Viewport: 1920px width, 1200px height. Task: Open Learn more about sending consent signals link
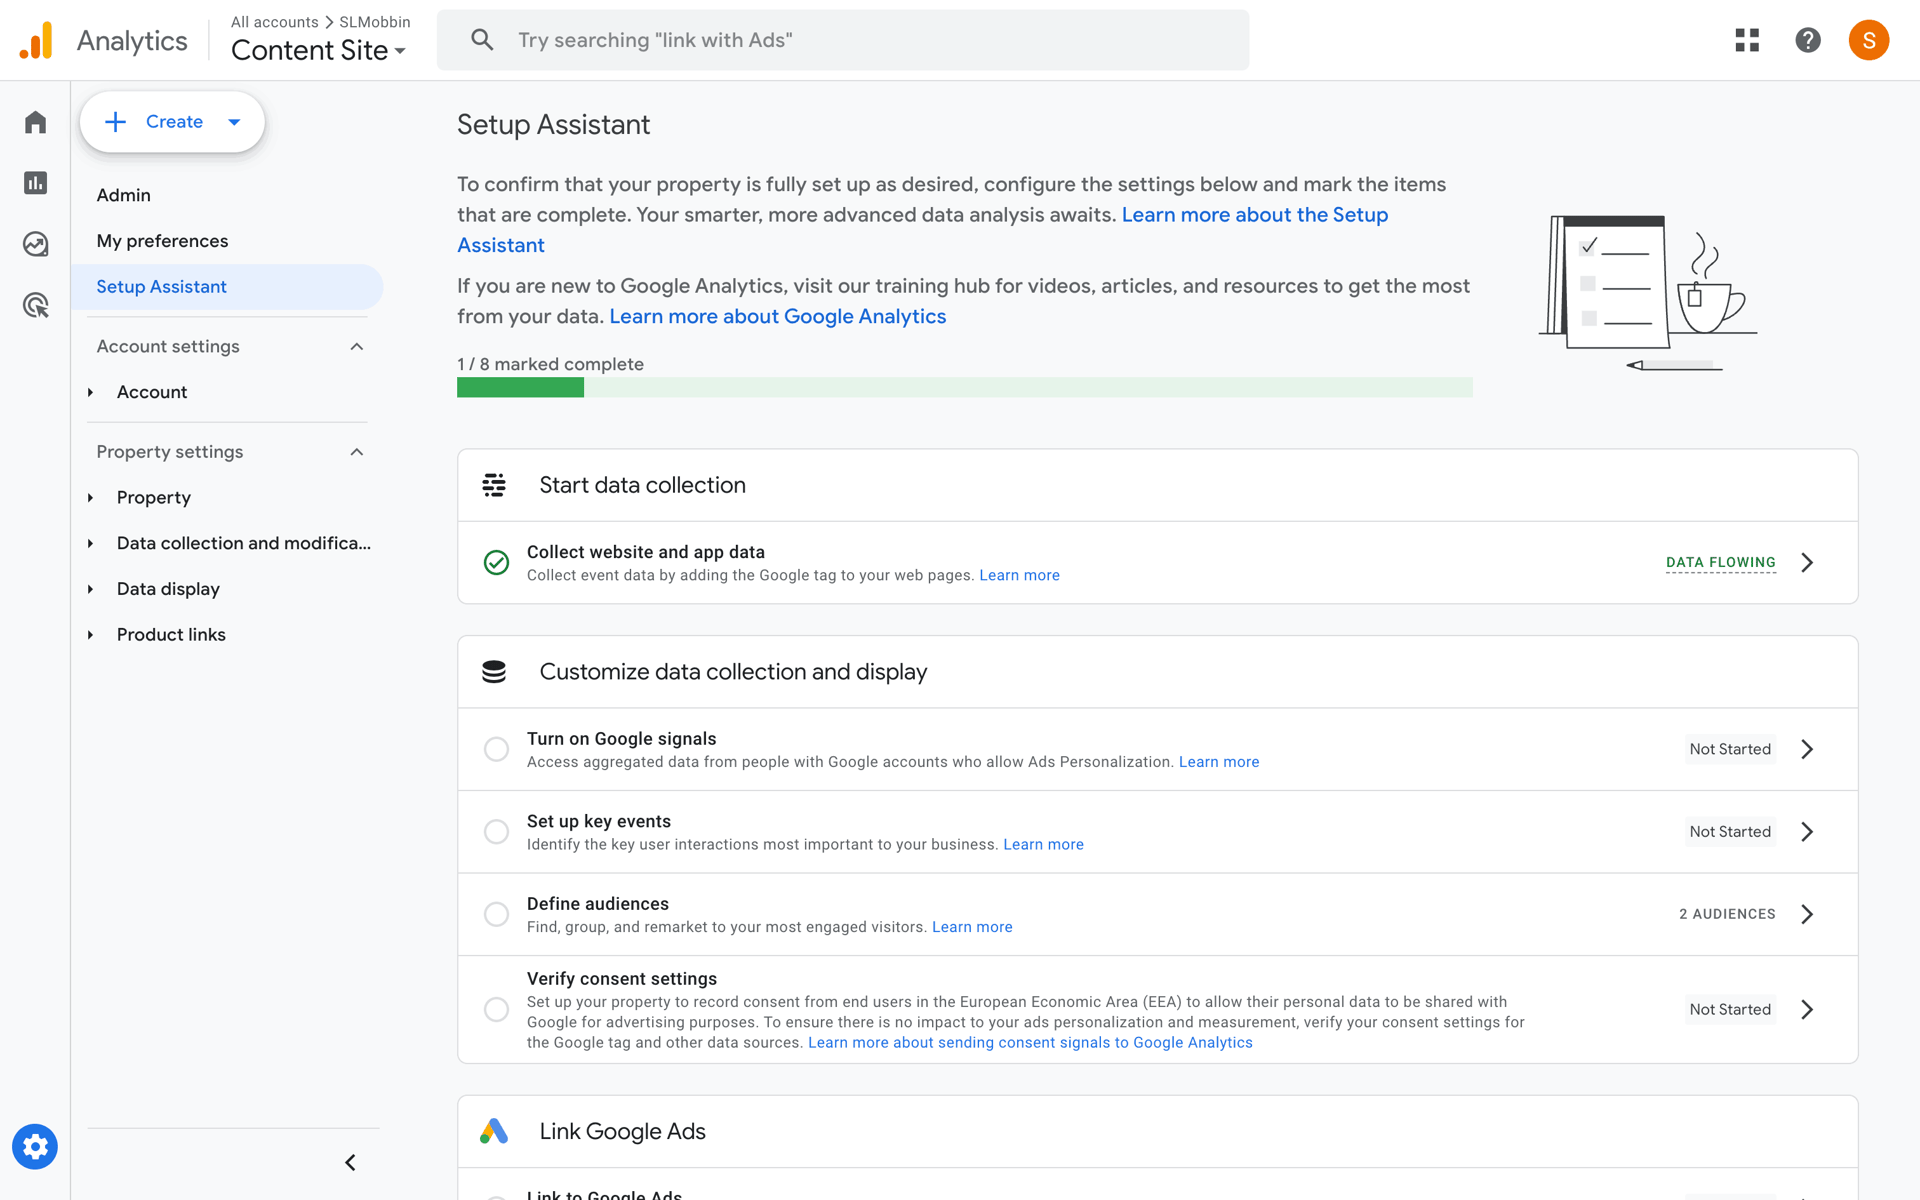point(1030,1042)
